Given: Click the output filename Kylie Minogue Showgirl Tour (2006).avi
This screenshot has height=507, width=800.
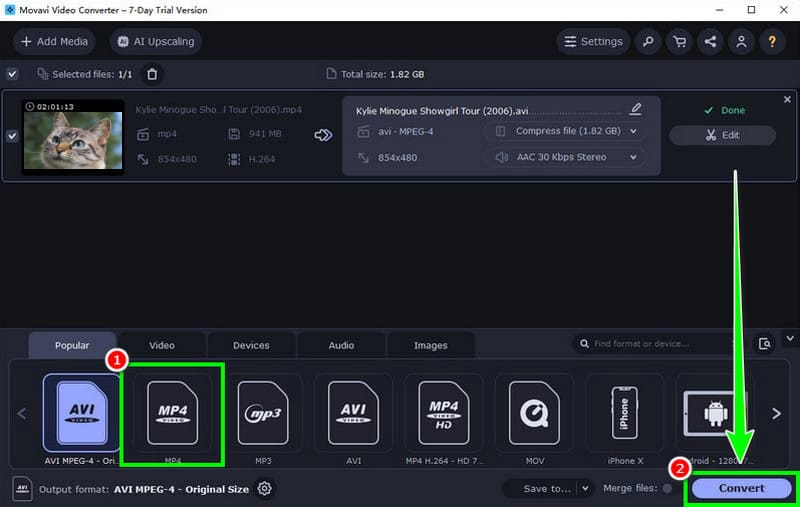Looking at the screenshot, I should [442, 111].
